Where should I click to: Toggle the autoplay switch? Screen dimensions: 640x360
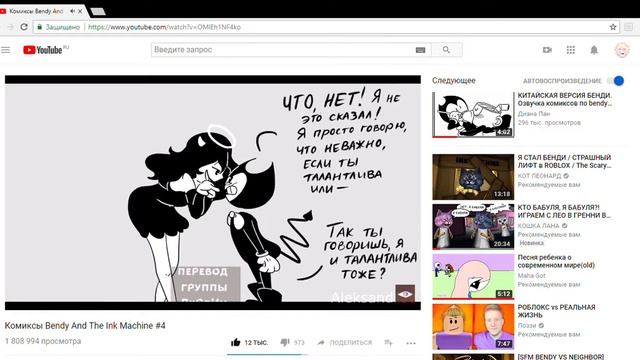[x=616, y=81]
